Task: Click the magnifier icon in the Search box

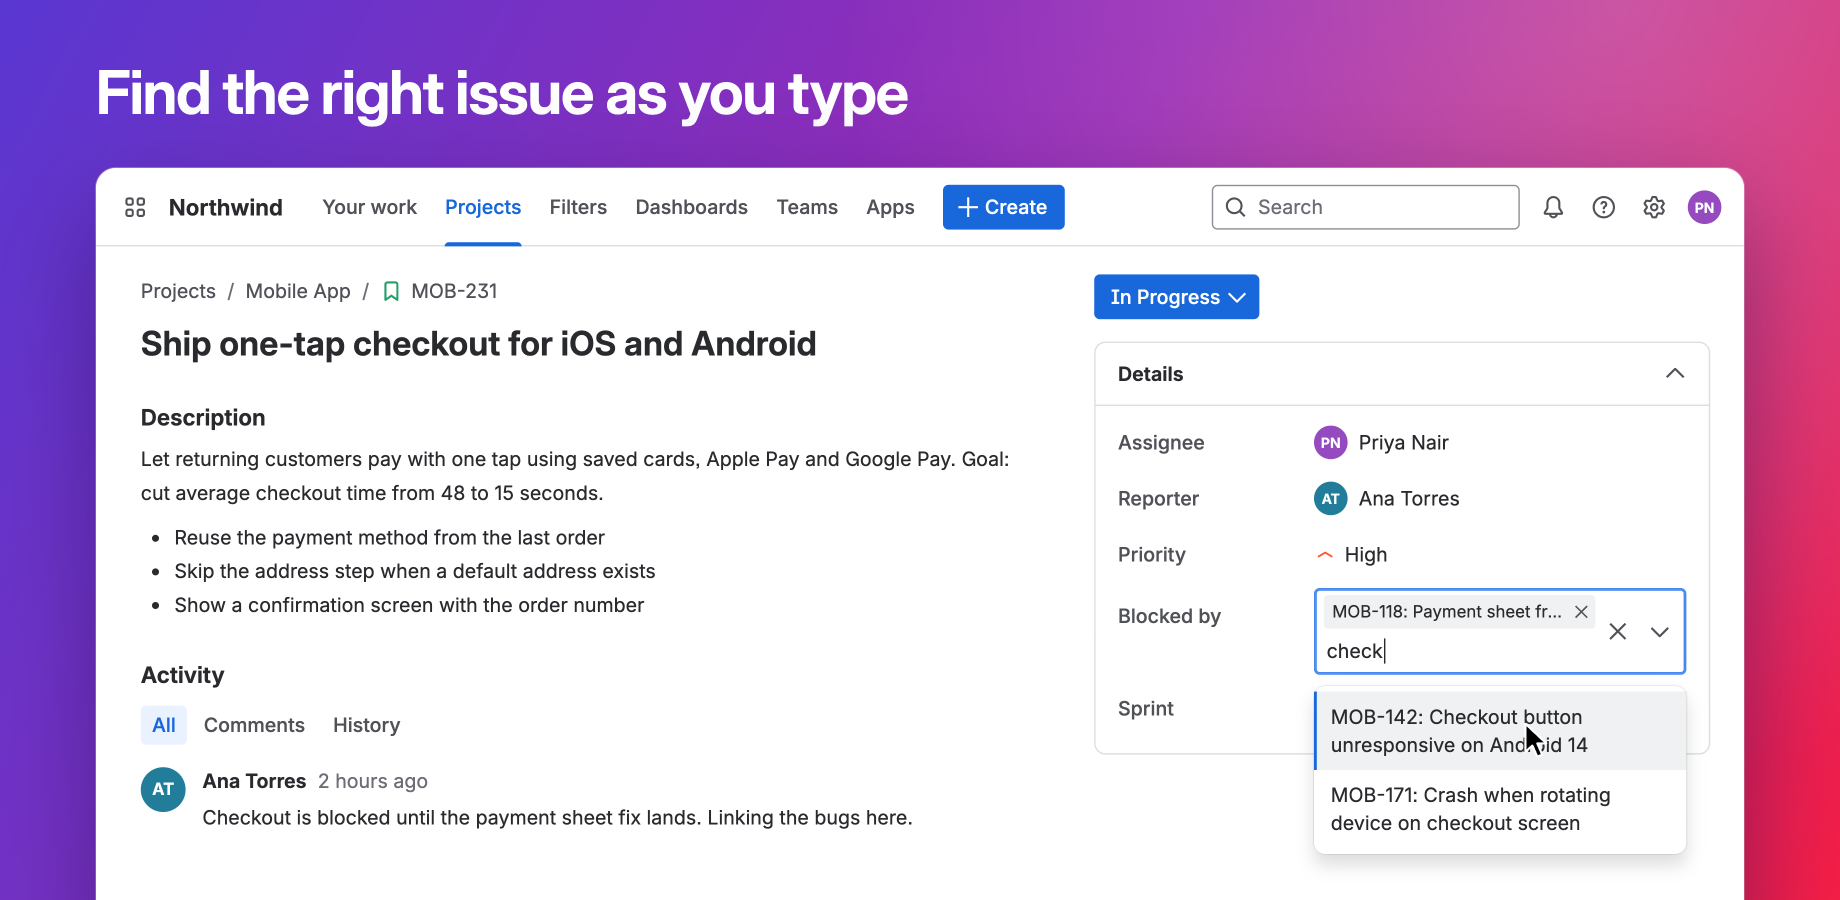Action: click(x=1236, y=207)
